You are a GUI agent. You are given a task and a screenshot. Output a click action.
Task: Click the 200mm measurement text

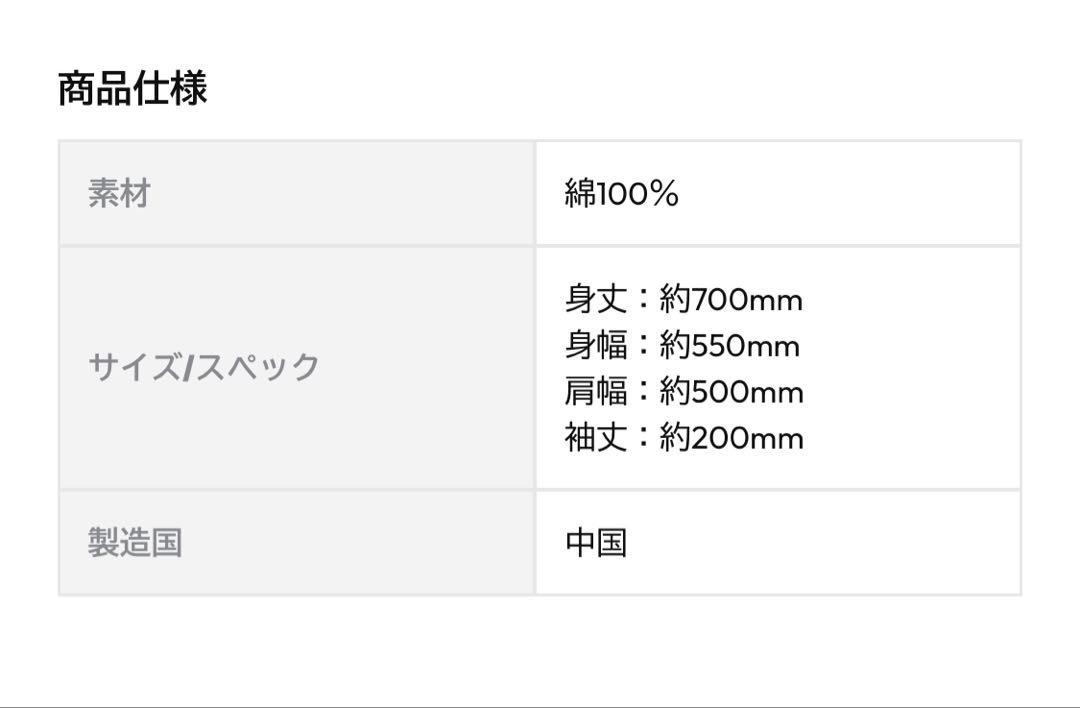[747, 438]
